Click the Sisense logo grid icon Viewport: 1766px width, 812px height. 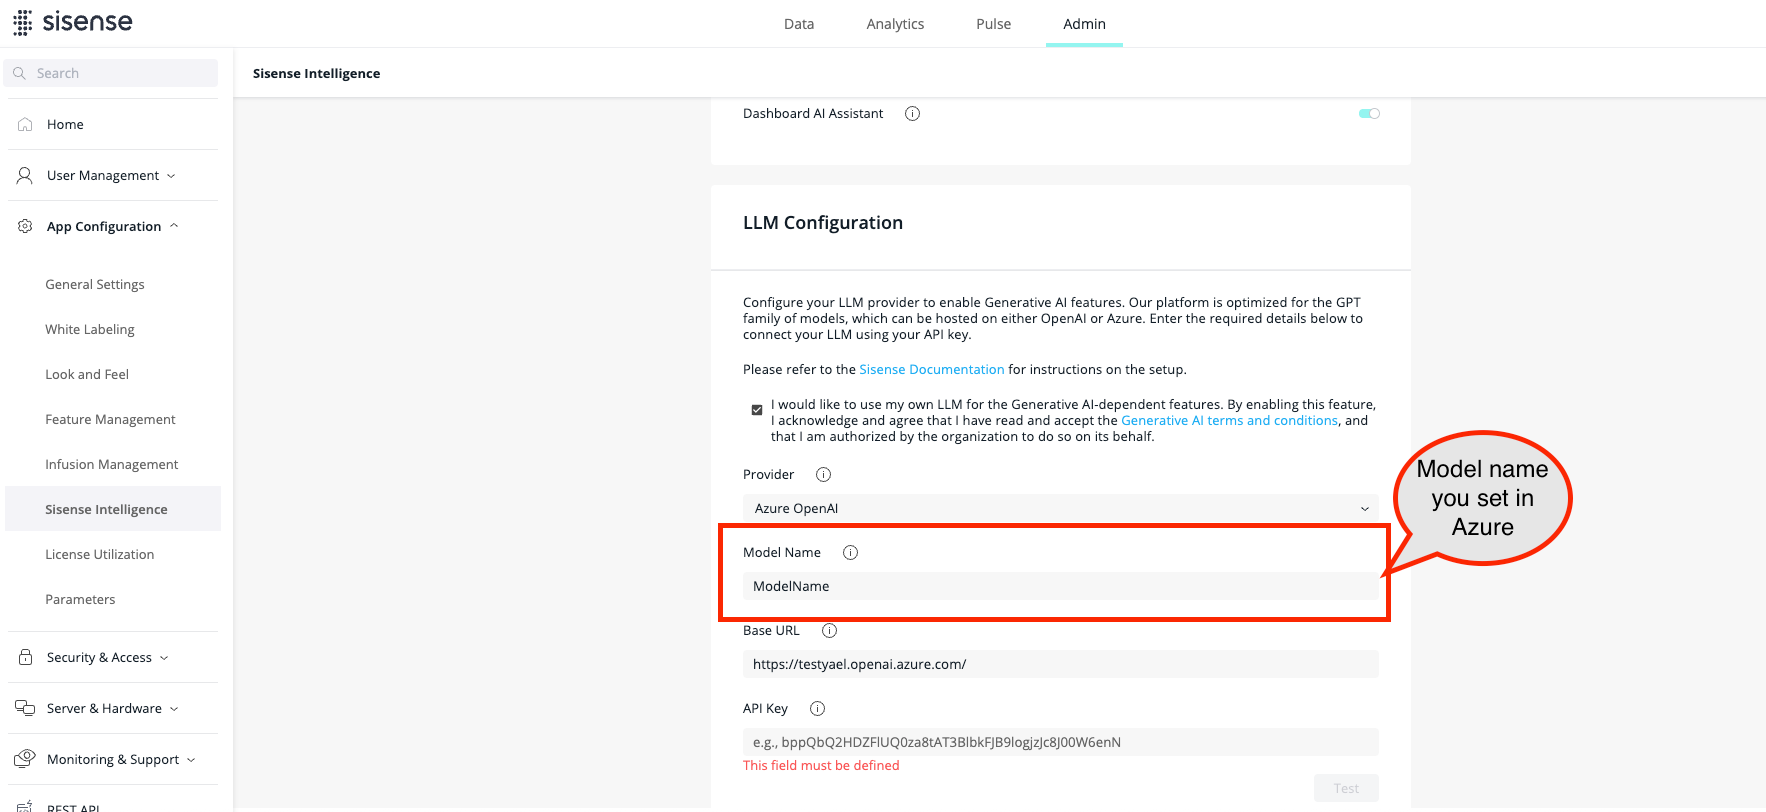coord(22,23)
